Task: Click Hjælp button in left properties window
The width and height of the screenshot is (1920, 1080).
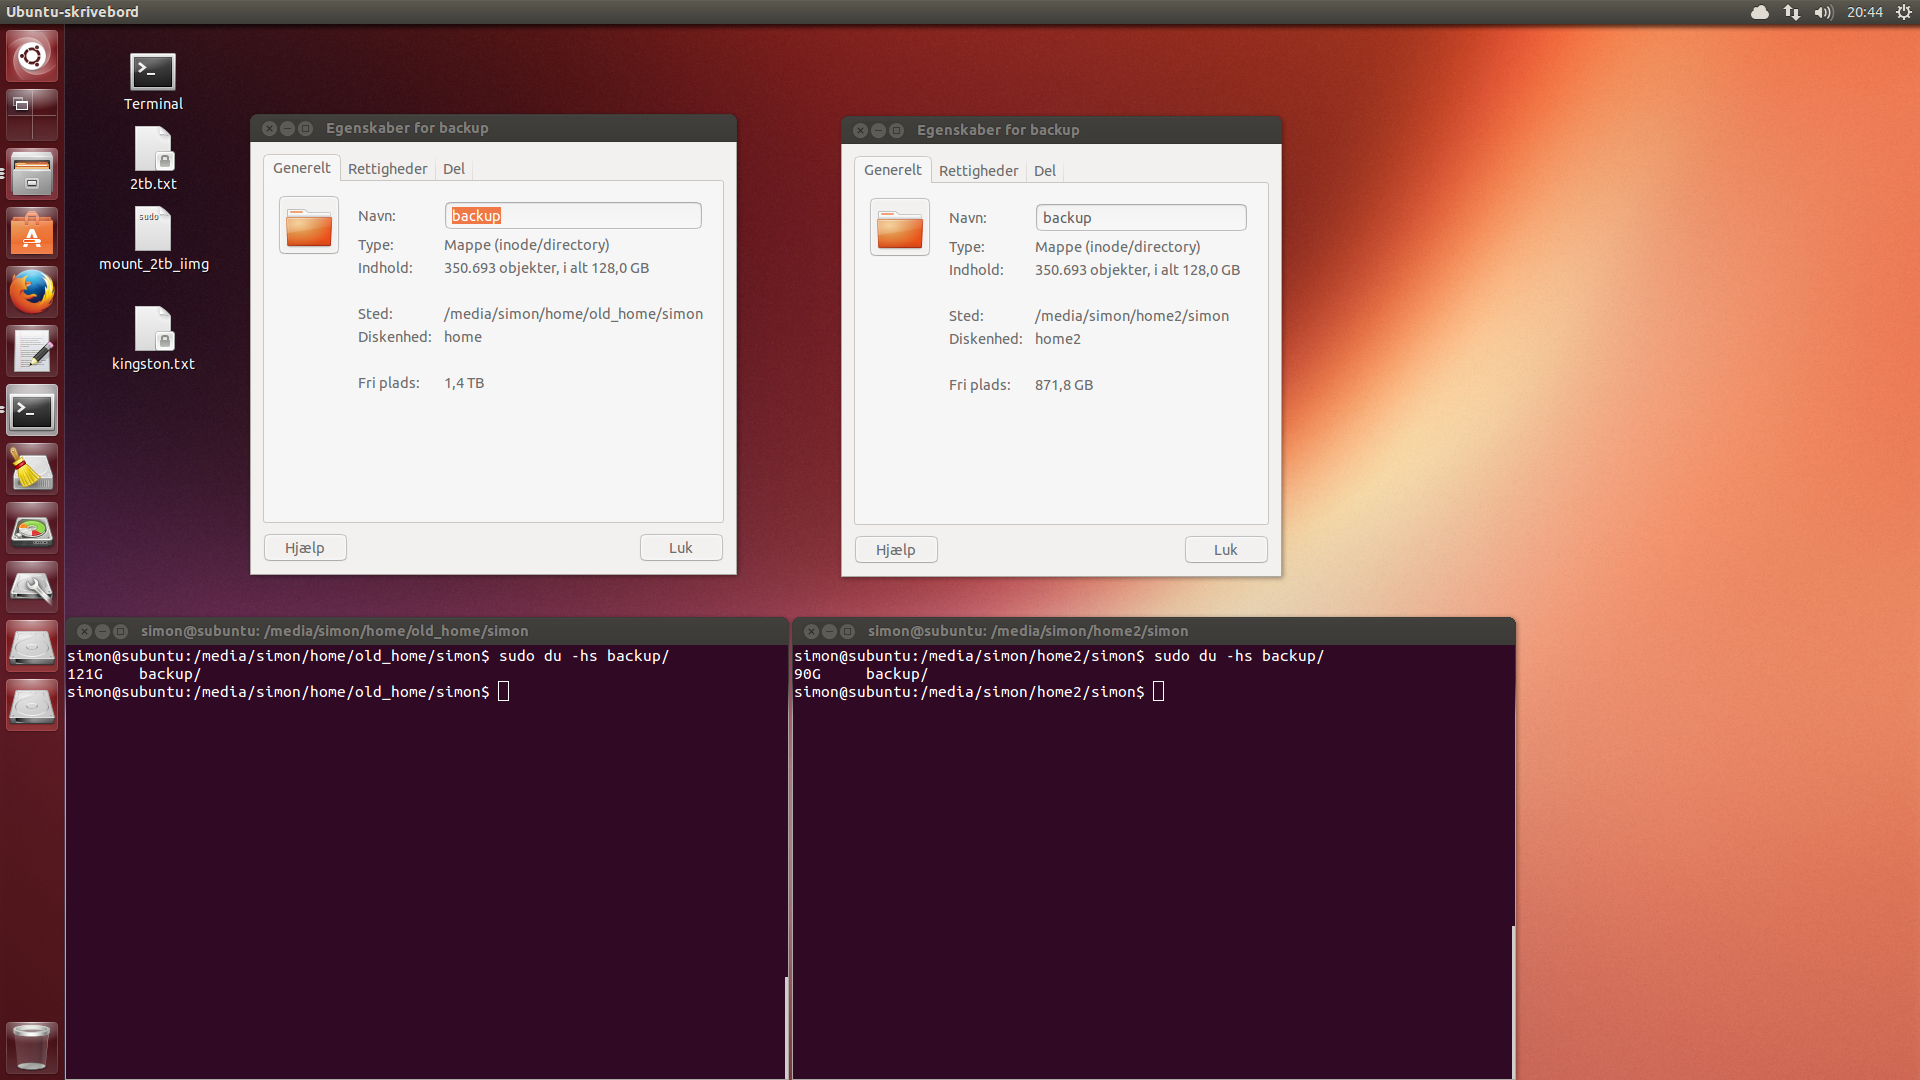Action: pos(305,548)
